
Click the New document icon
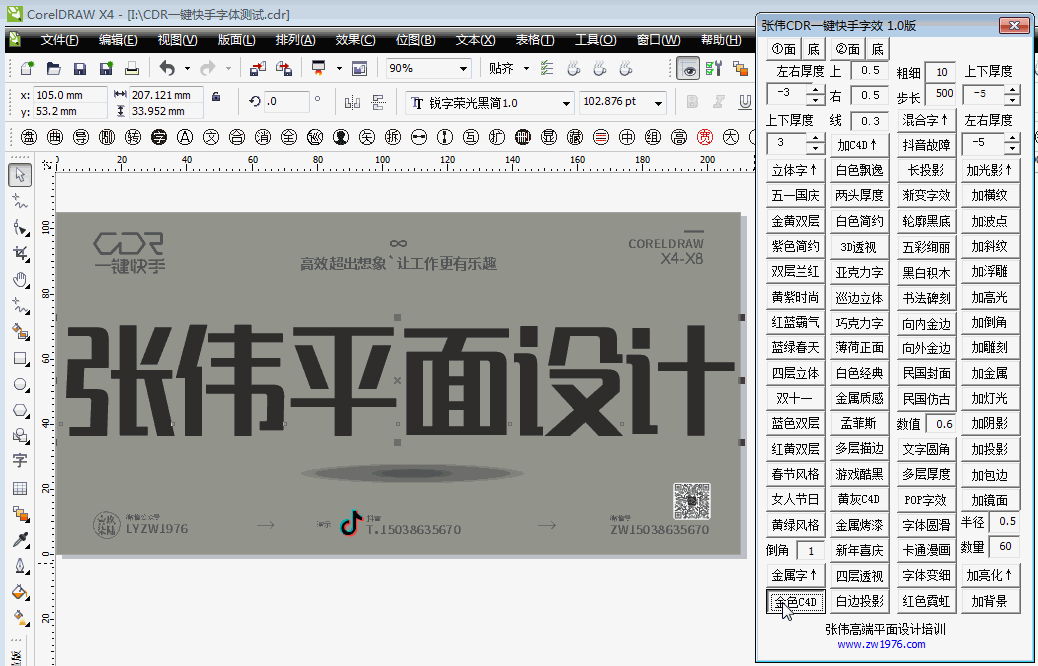click(27, 68)
